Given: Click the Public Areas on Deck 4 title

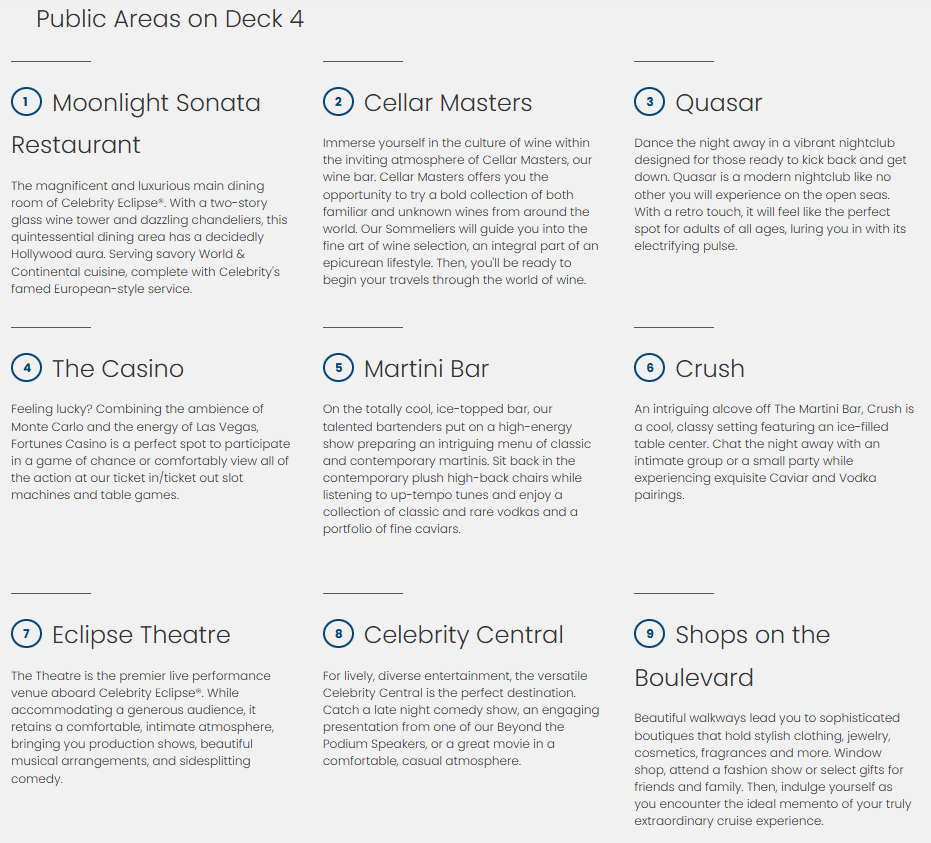Looking at the screenshot, I should (170, 19).
